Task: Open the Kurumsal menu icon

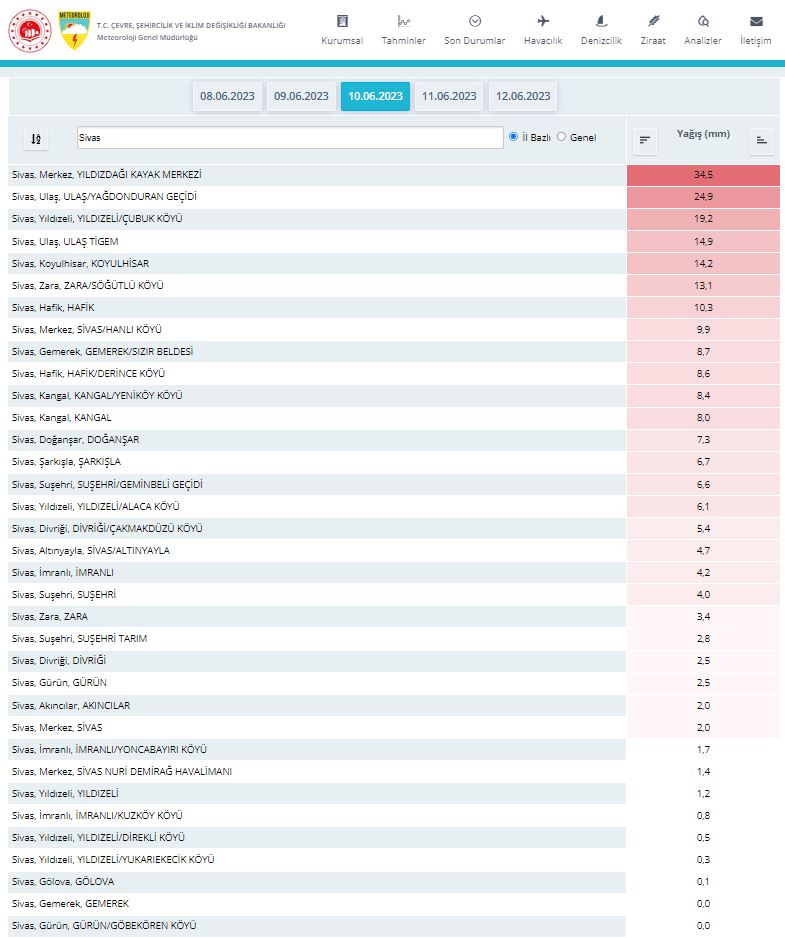Action: [342, 21]
